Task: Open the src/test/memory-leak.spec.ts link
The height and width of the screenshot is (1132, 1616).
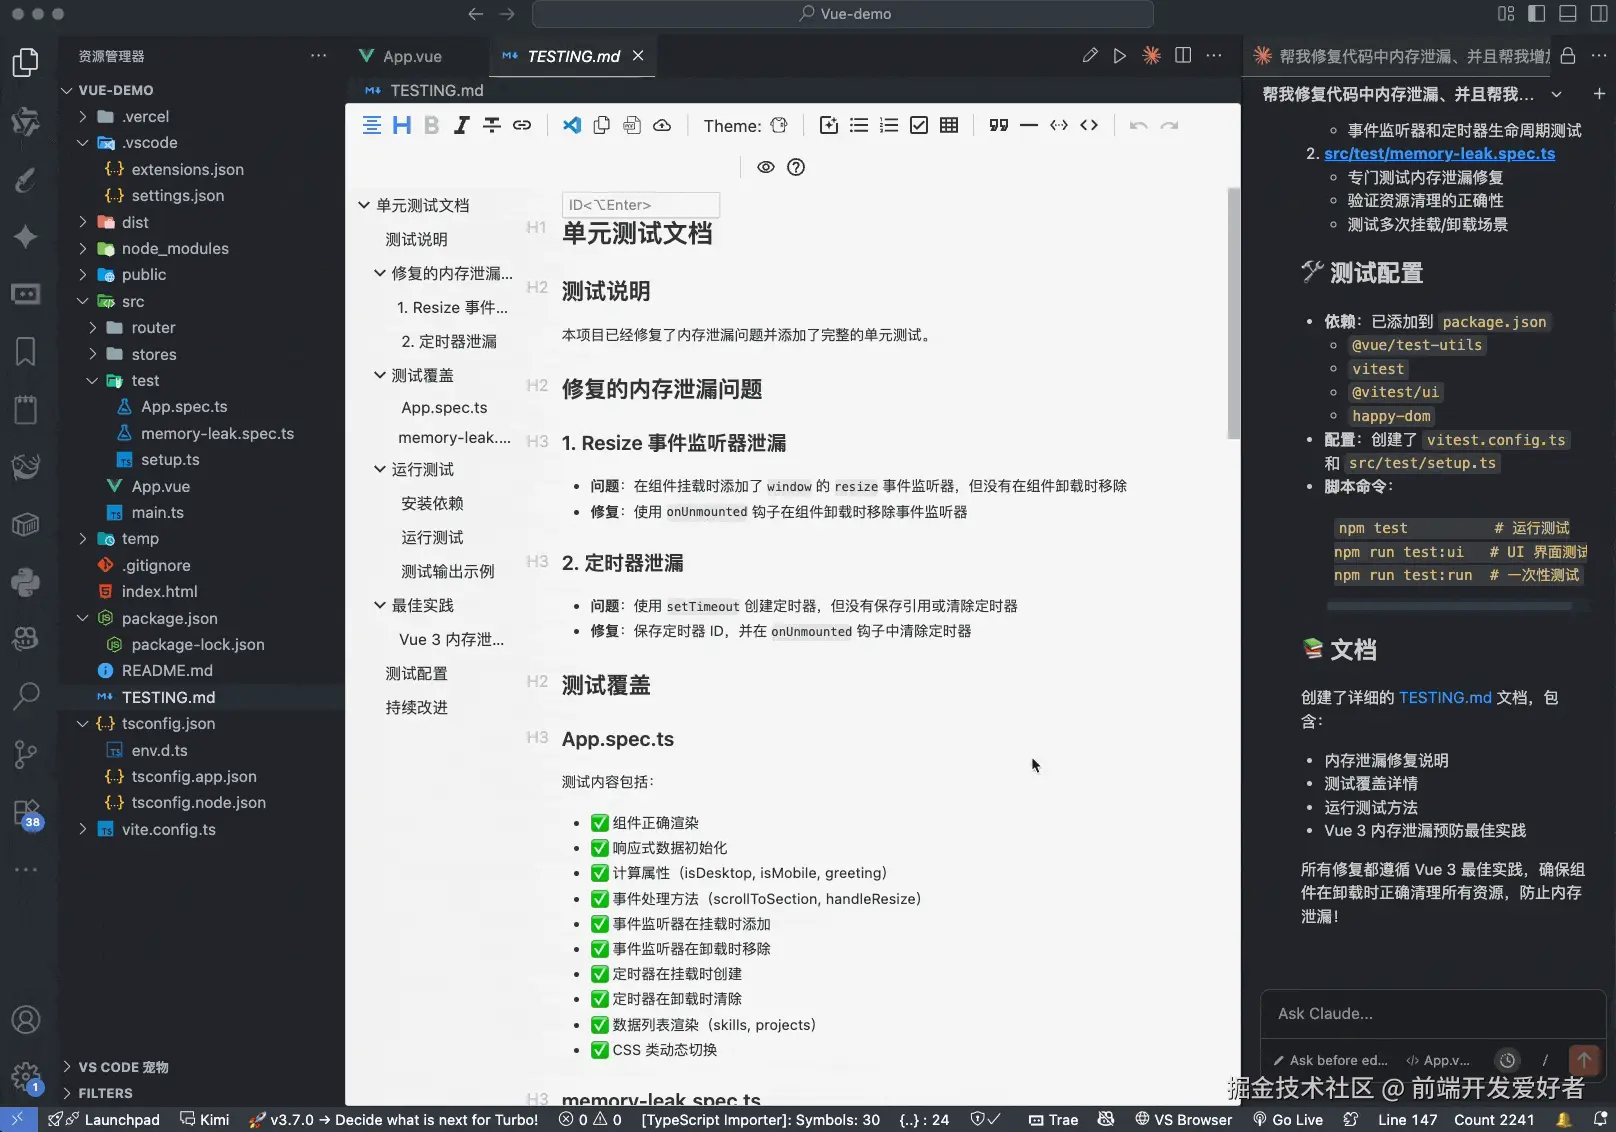Action: tap(1439, 154)
